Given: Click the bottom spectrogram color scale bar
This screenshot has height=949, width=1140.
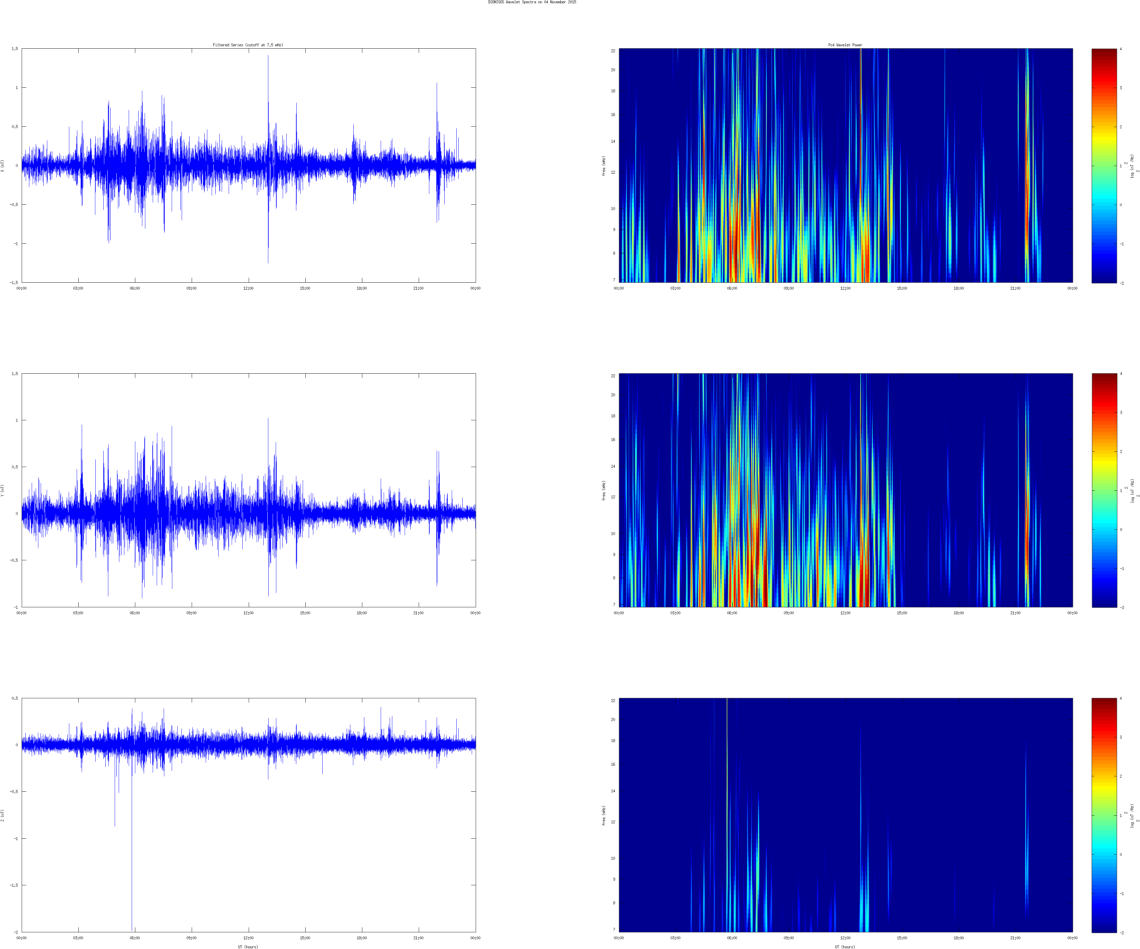Looking at the screenshot, I should tap(1104, 815).
